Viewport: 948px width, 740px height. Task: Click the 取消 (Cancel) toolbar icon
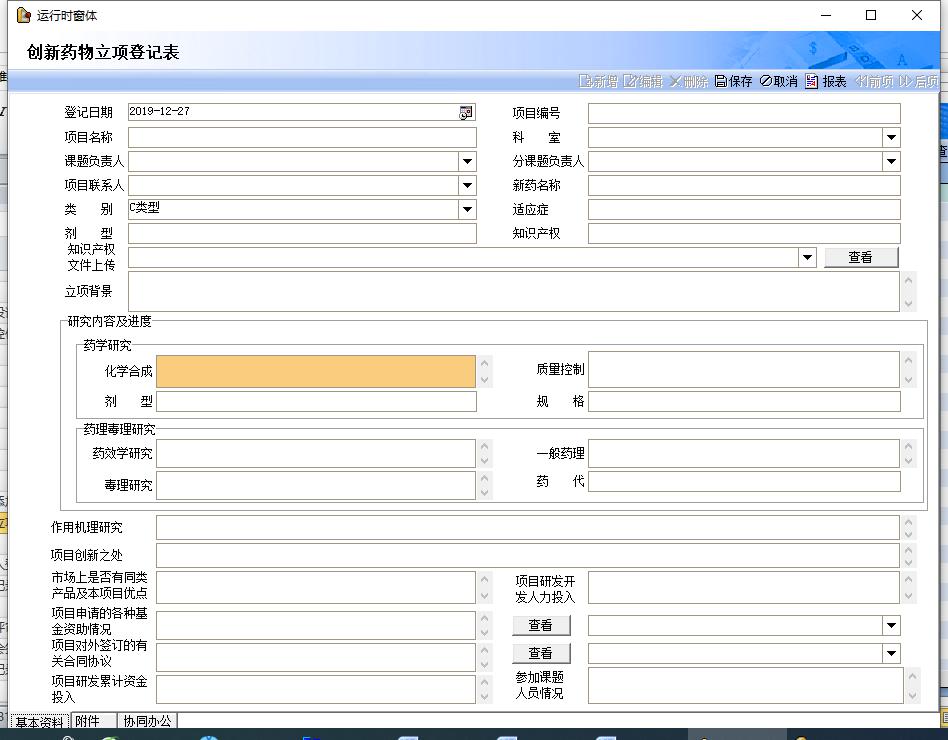[779, 82]
